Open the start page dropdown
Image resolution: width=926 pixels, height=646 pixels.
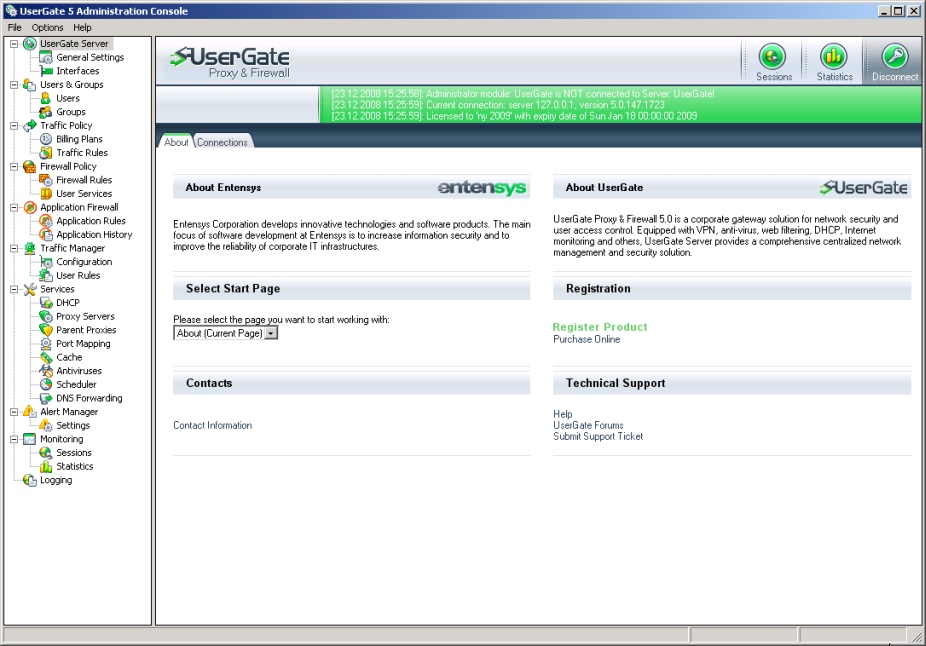coord(271,333)
